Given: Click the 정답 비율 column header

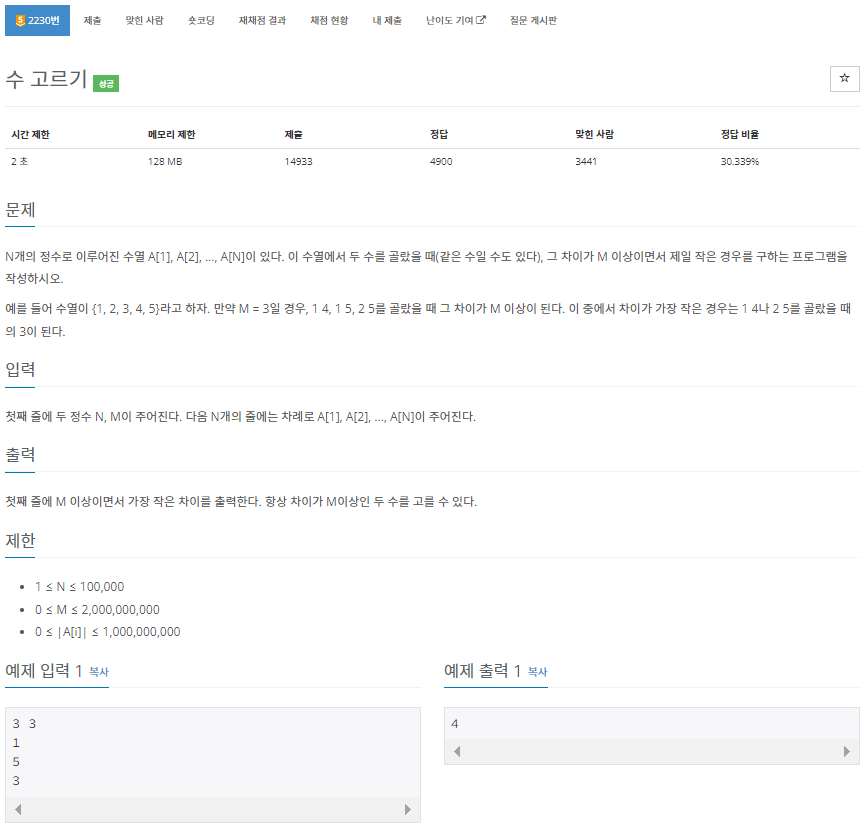Looking at the screenshot, I should (740, 134).
